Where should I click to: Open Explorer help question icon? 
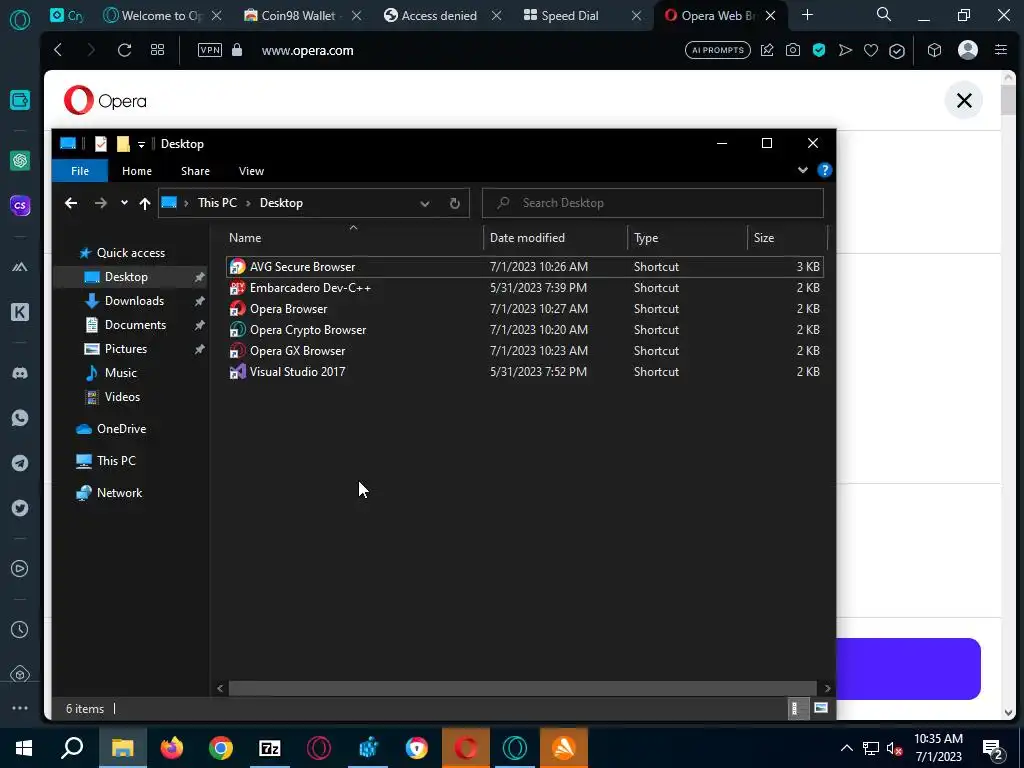pos(825,170)
